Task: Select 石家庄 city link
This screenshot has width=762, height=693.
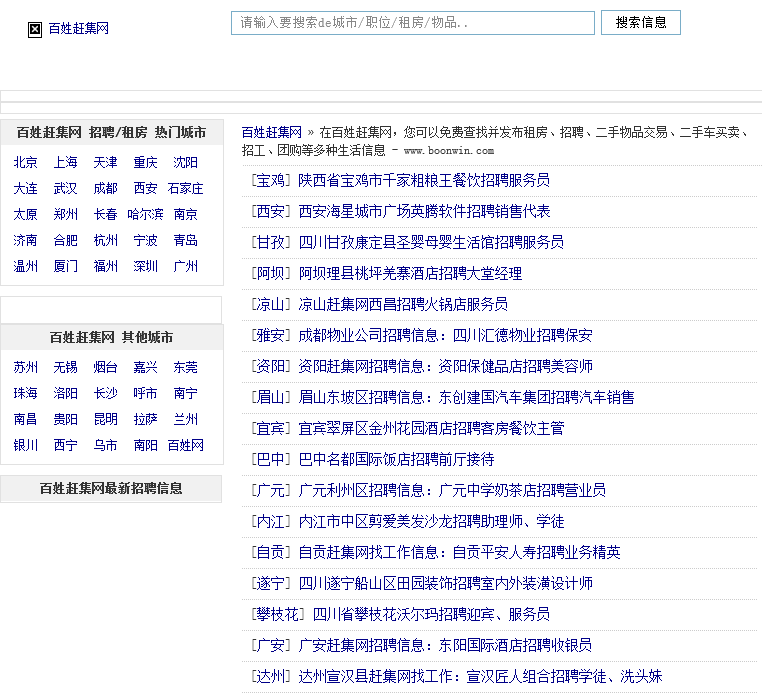Action: tap(185, 188)
